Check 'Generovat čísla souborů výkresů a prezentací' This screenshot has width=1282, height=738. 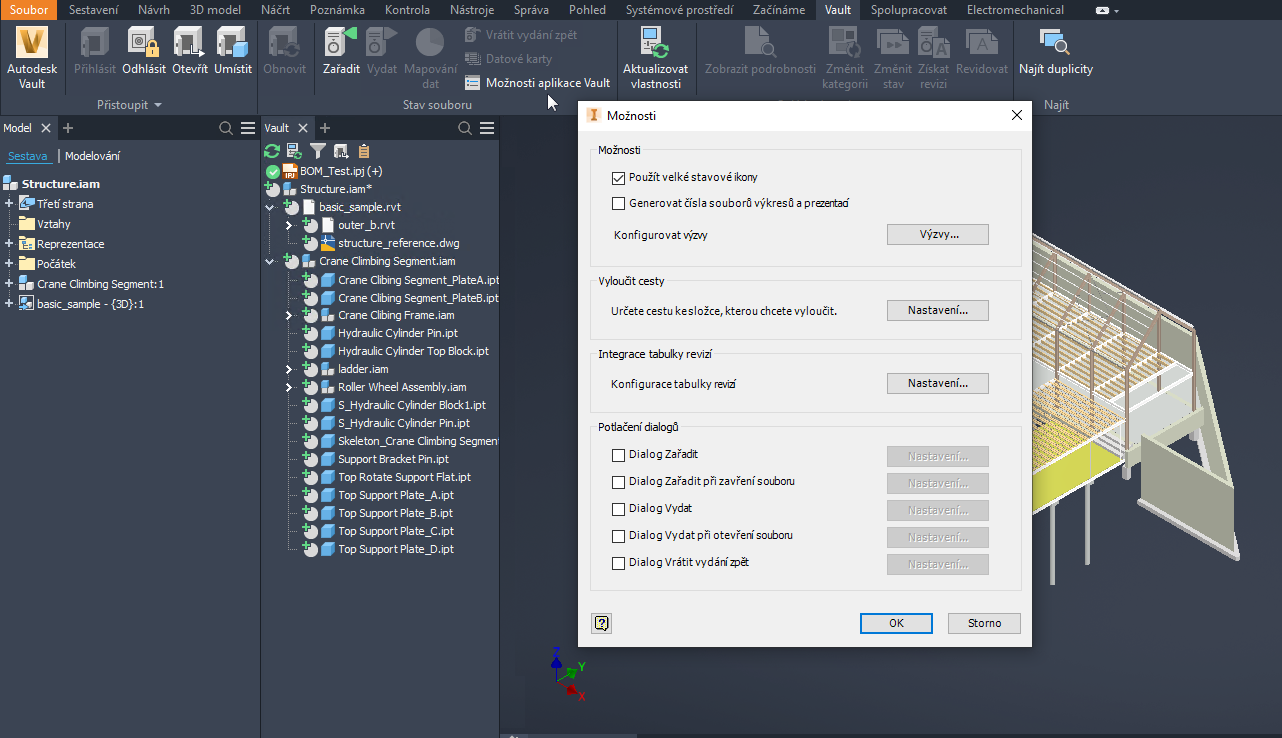point(618,203)
